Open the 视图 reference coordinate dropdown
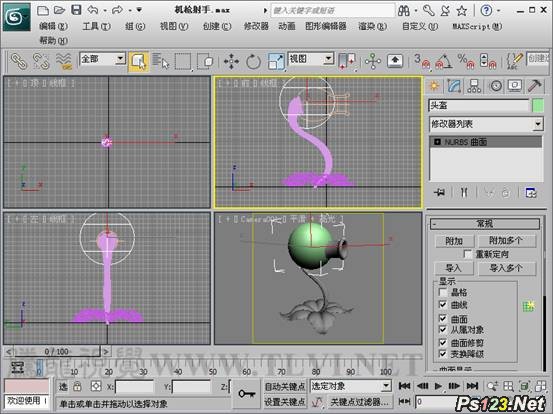Viewport: 553px width, 414px height. click(x=329, y=59)
